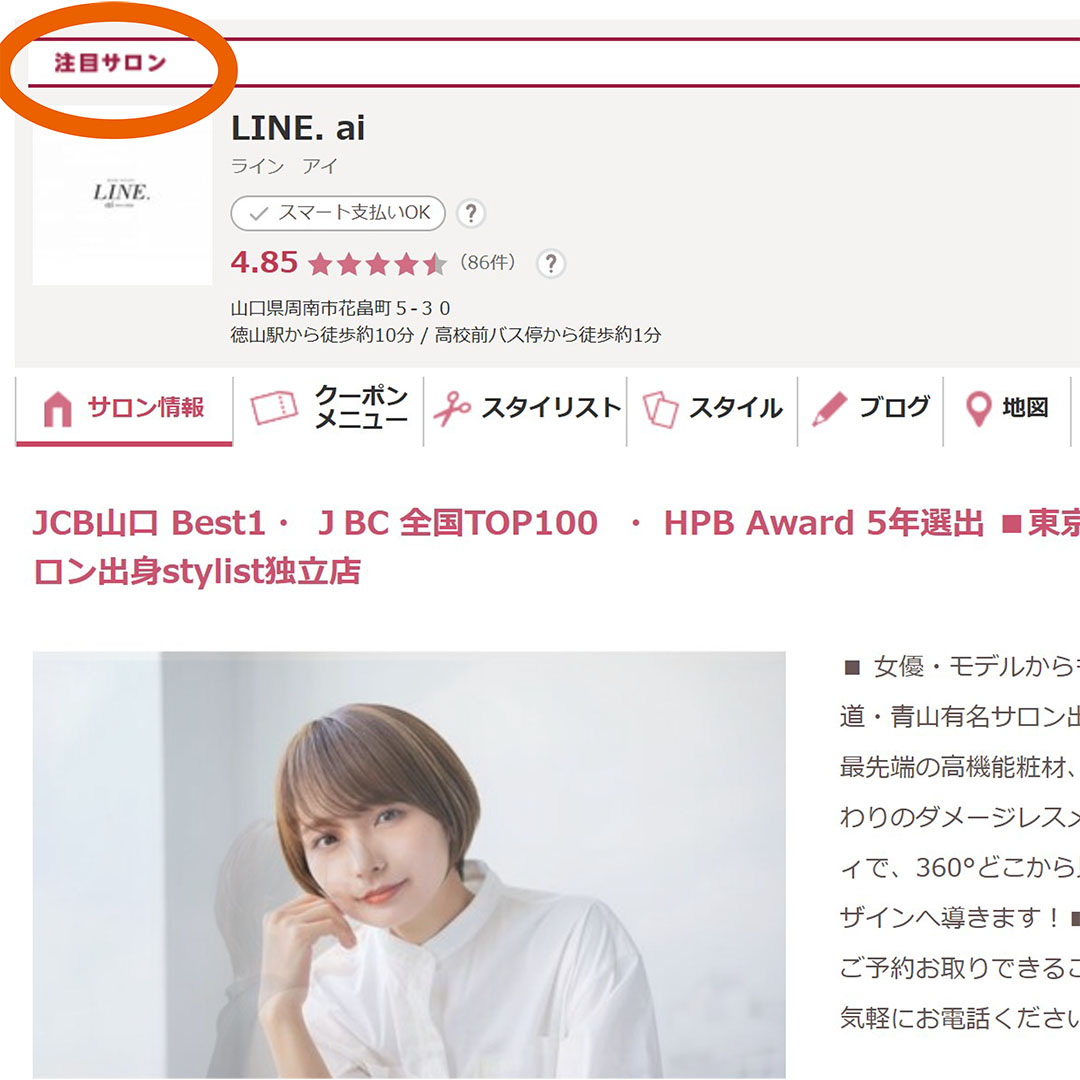Select the スタイル tab

point(735,408)
